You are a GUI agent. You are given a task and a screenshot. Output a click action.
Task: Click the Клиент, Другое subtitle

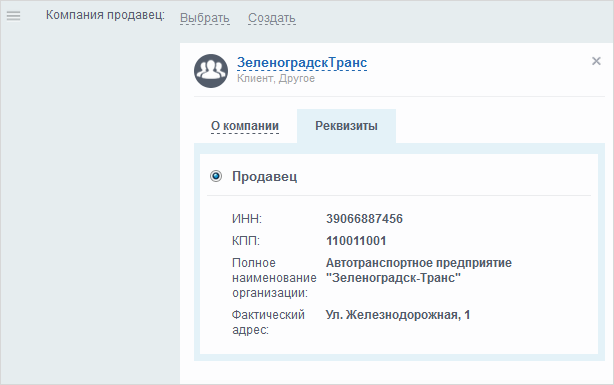point(276,78)
